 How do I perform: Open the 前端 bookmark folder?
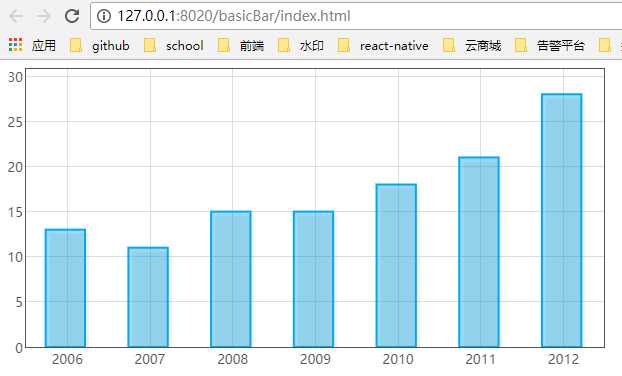[x=240, y=46]
